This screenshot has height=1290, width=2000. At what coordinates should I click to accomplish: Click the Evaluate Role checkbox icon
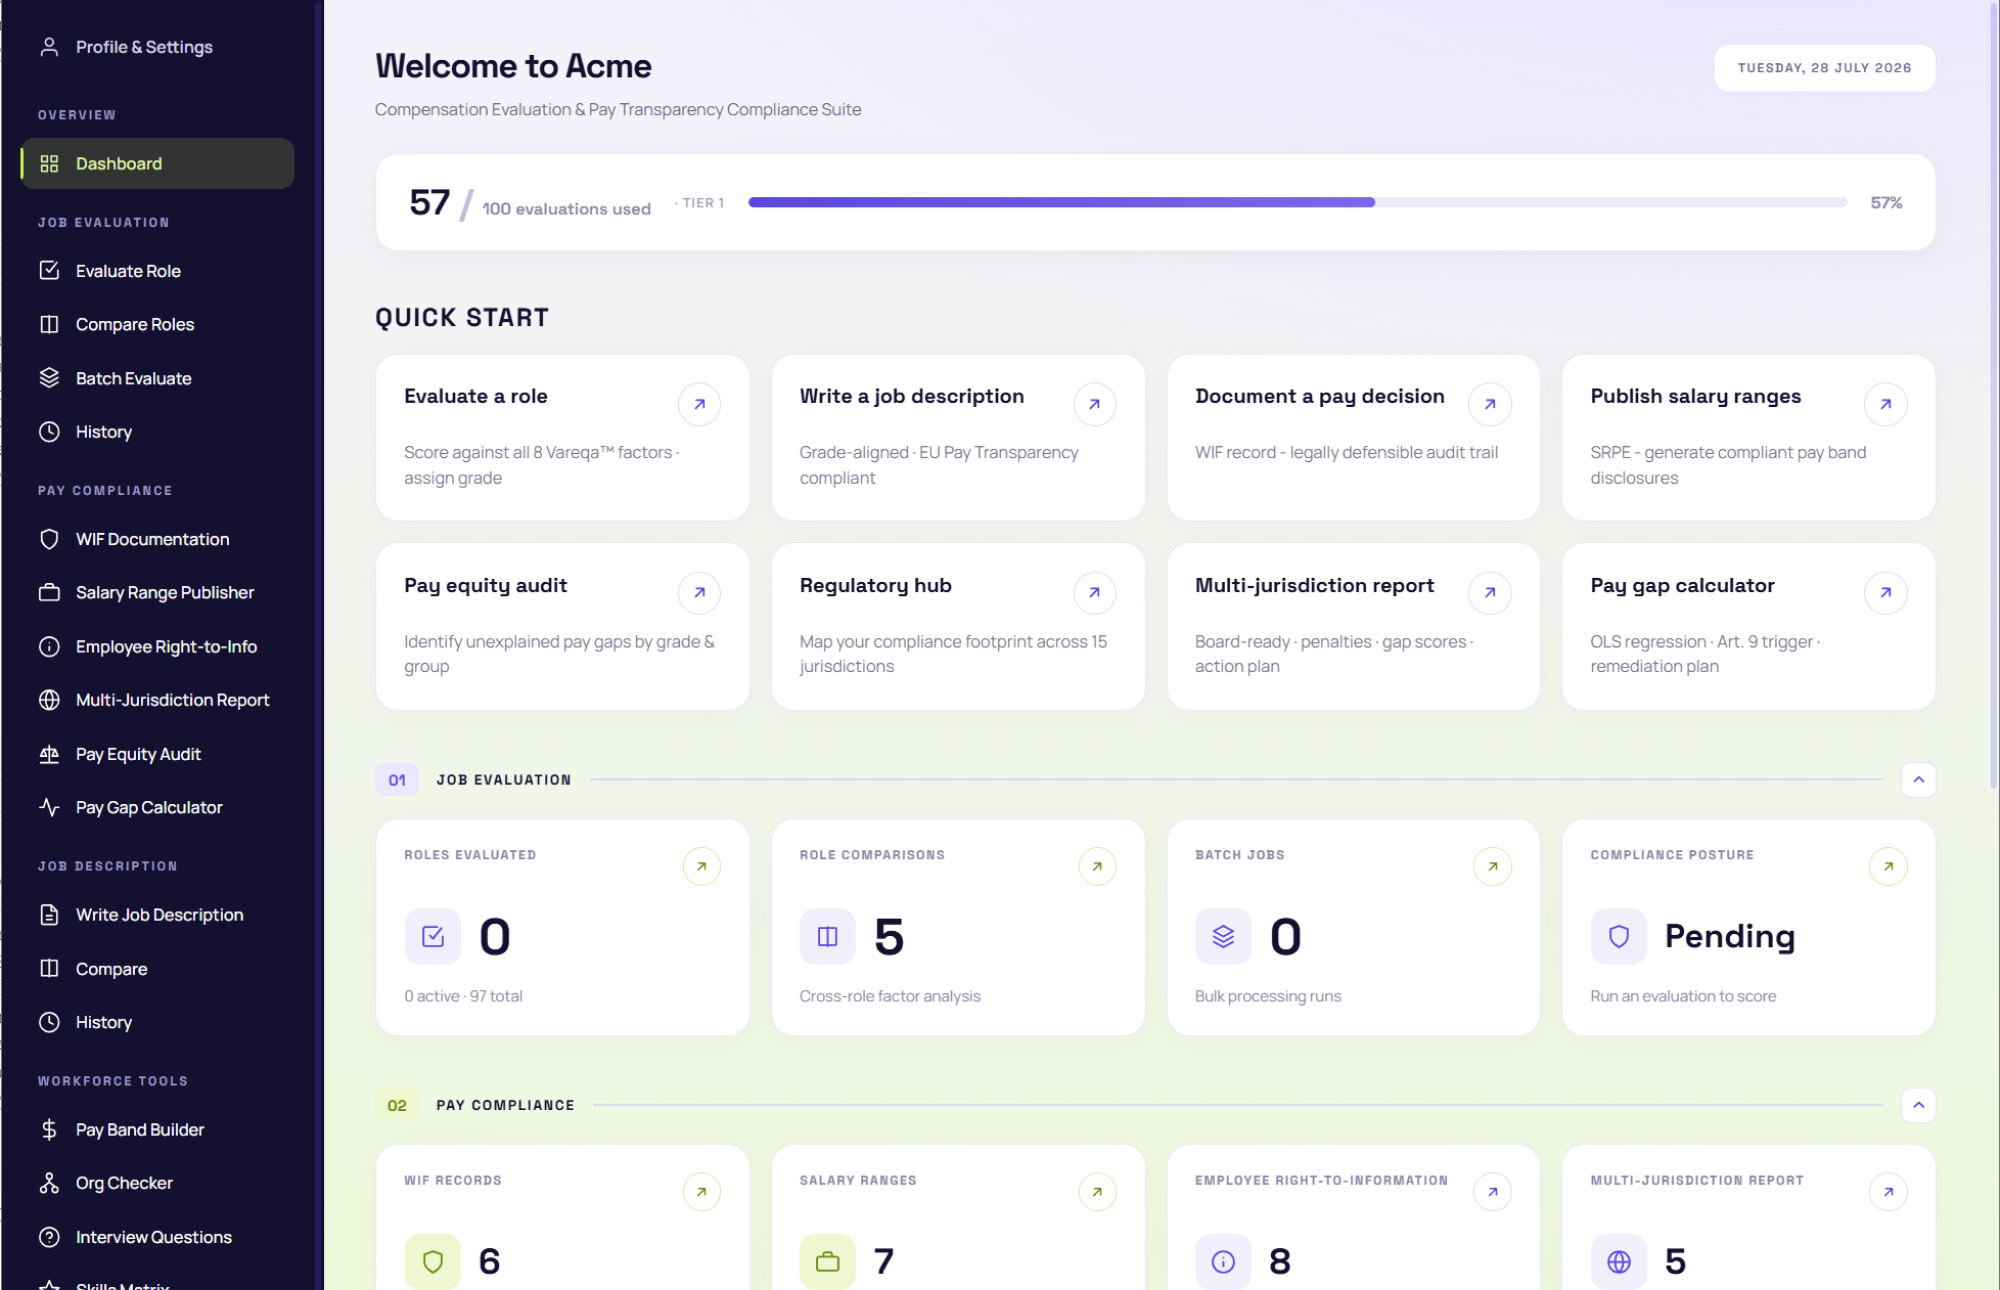49,271
